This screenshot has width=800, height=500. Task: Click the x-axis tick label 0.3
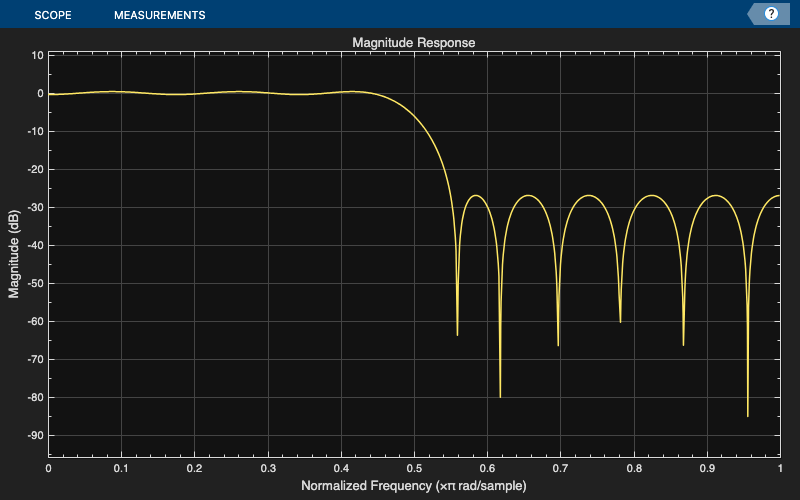[268, 468]
